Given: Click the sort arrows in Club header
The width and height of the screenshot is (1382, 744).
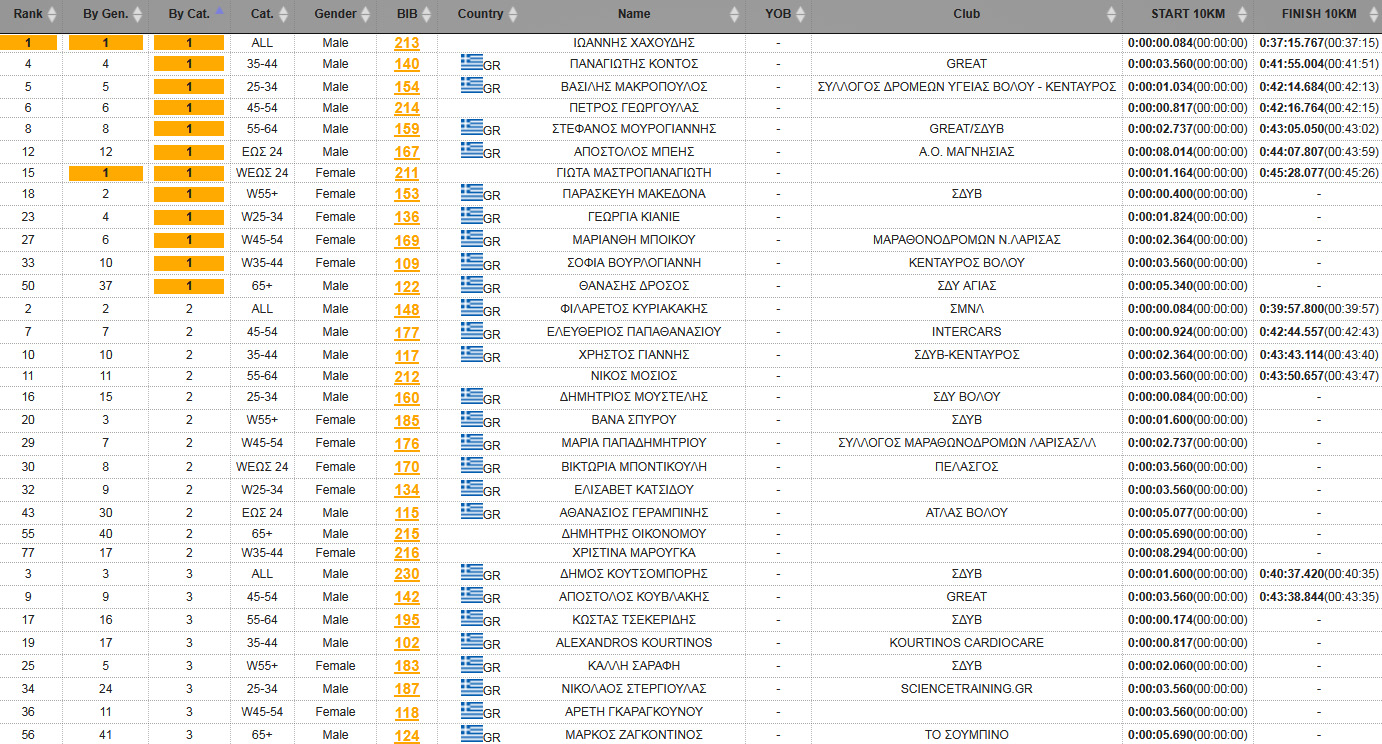Looking at the screenshot, I should click(x=1111, y=14).
